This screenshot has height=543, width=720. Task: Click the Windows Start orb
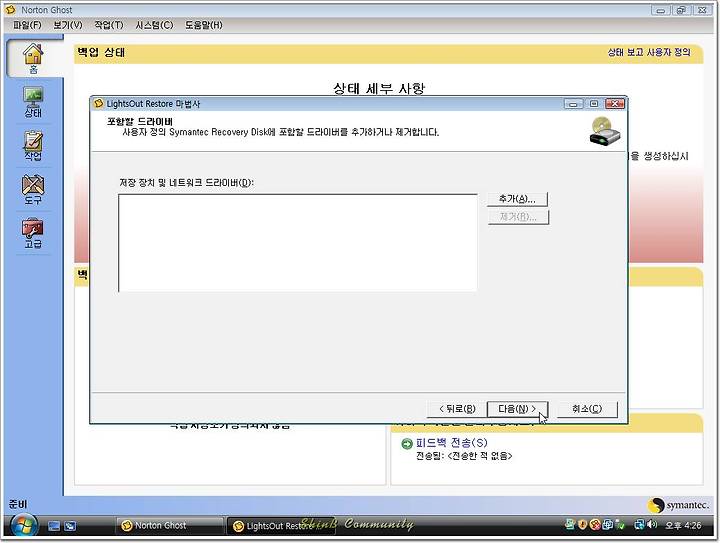click(x=23, y=526)
